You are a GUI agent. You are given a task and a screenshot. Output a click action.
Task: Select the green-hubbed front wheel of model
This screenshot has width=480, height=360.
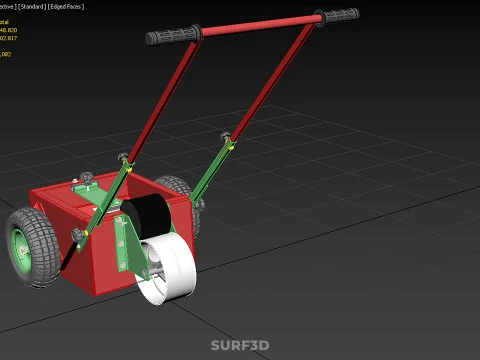[33, 247]
